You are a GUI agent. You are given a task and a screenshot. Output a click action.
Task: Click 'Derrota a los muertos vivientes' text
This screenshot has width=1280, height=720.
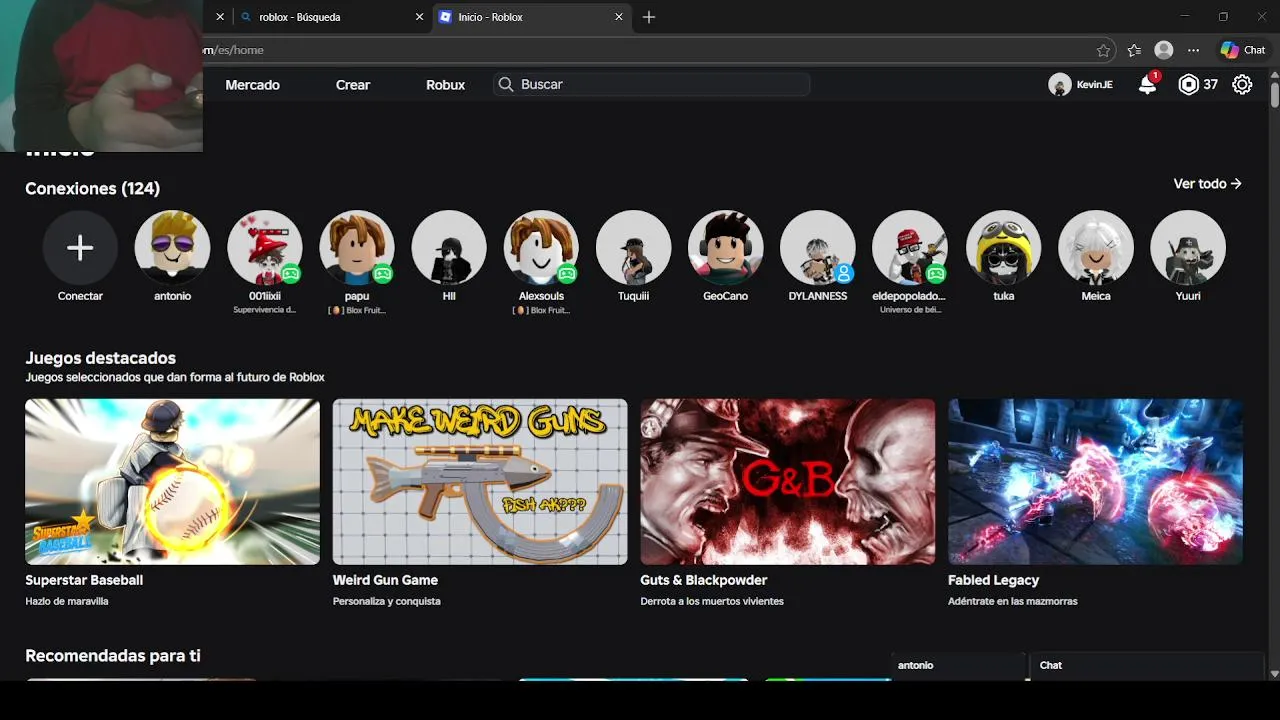point(712,601)
